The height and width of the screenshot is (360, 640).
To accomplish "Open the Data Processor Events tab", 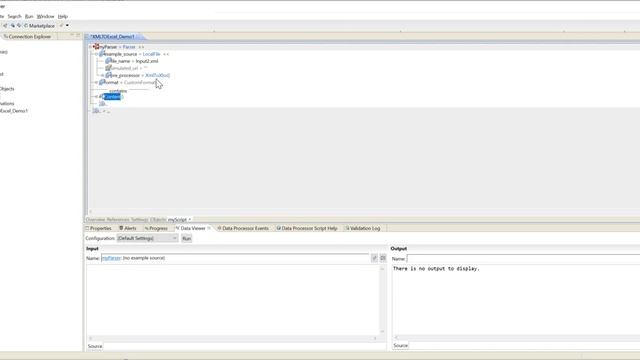I will (243, 228).
